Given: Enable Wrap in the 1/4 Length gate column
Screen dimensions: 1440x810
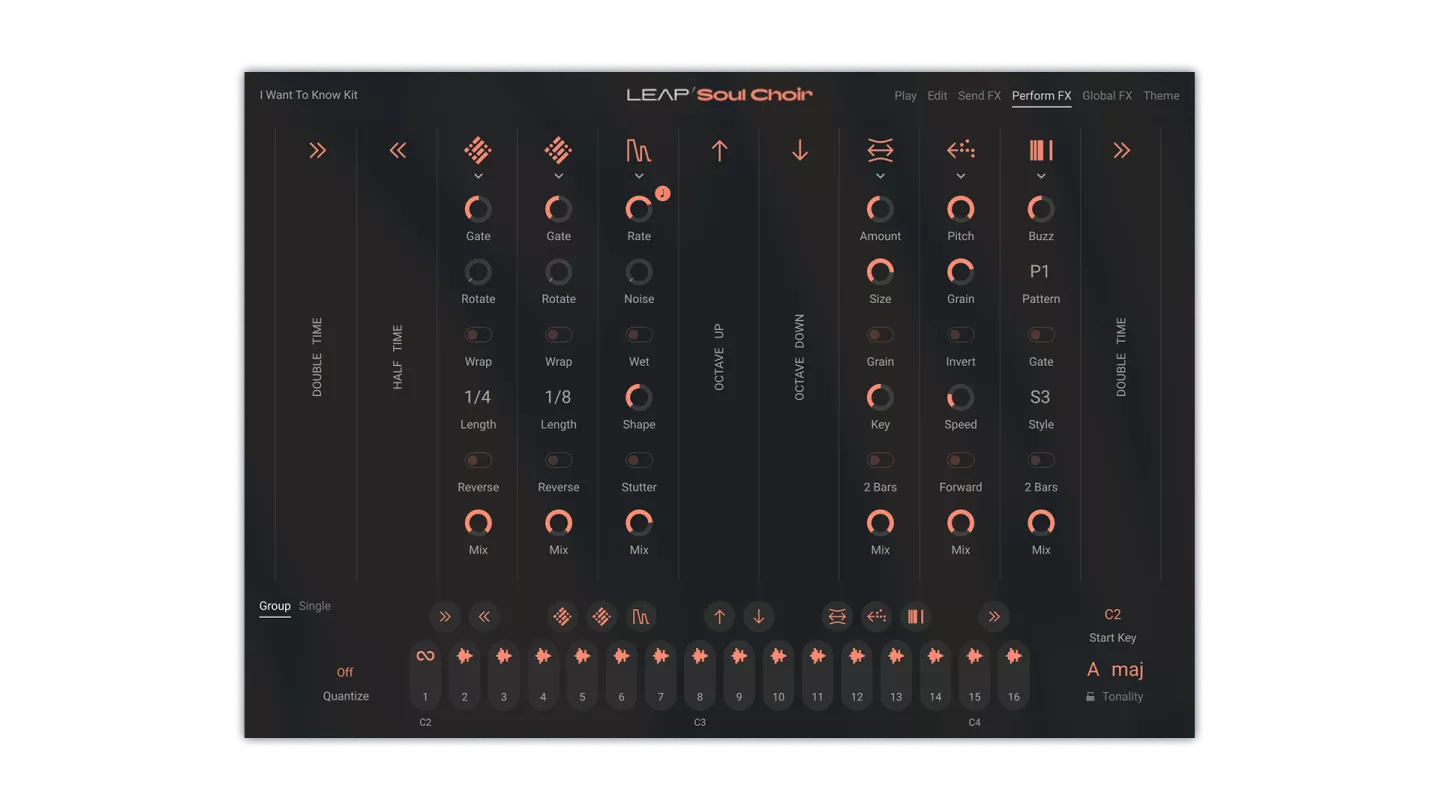Looking at the screenshot, I should pos(478,335).
